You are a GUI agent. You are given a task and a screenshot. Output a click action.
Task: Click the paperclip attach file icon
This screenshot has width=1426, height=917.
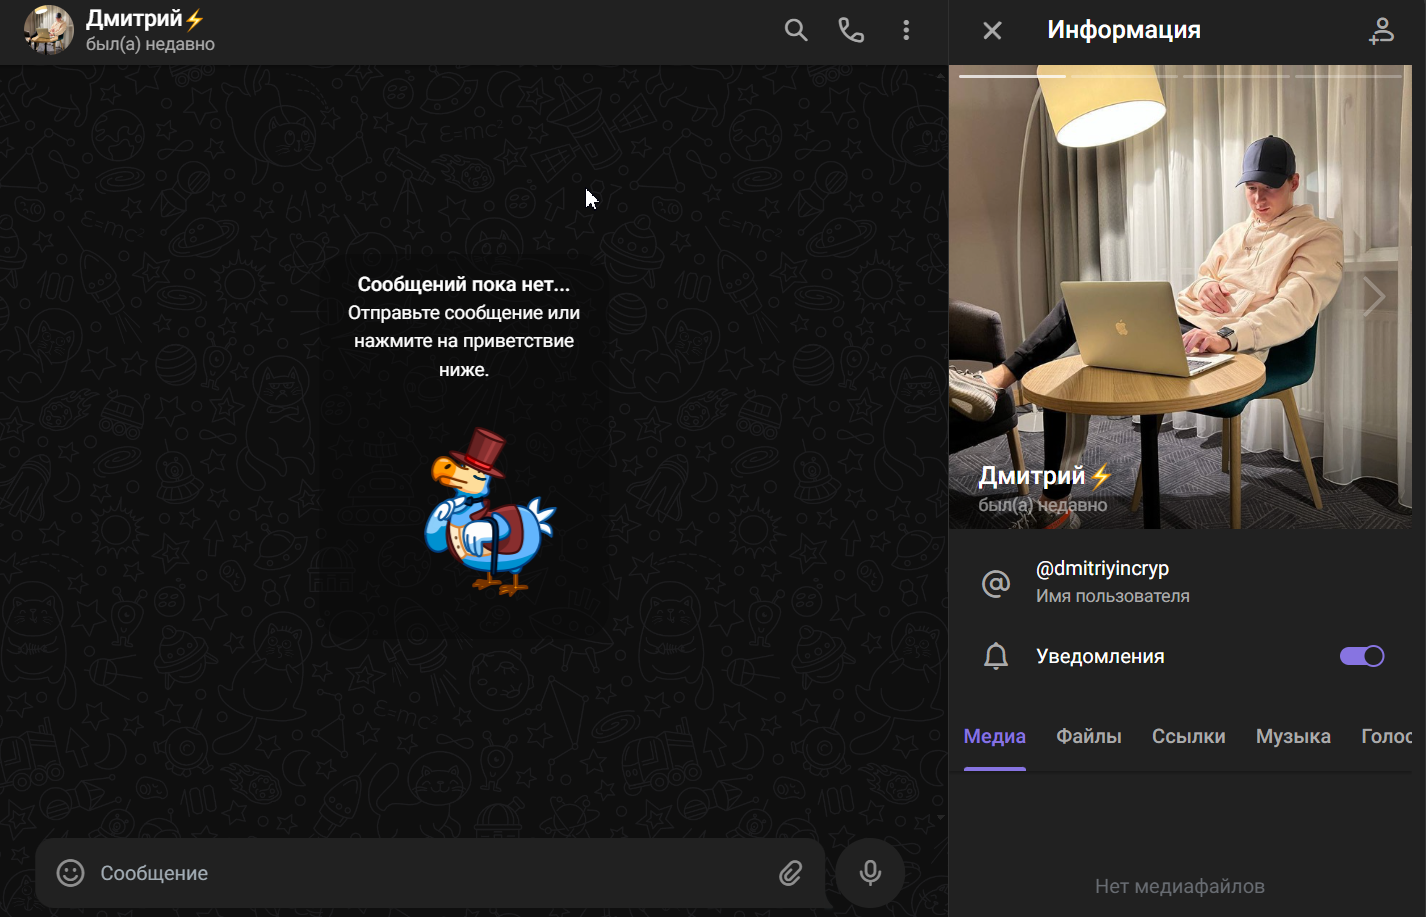790,873
